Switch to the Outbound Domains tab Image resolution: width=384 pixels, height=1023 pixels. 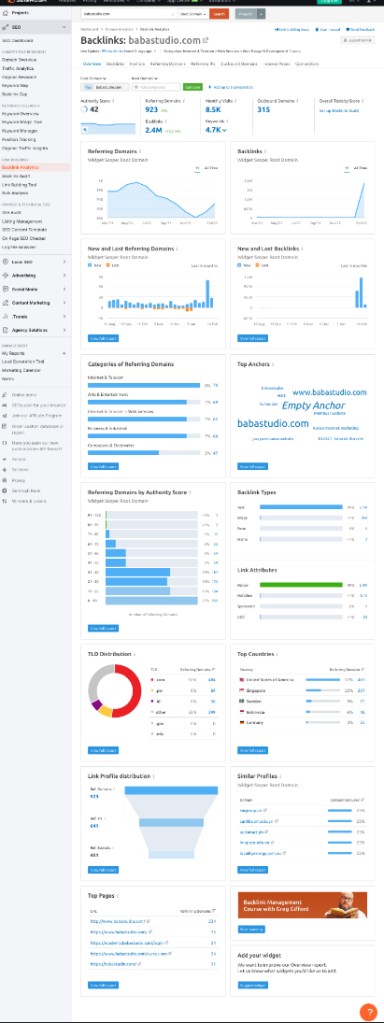239,64
